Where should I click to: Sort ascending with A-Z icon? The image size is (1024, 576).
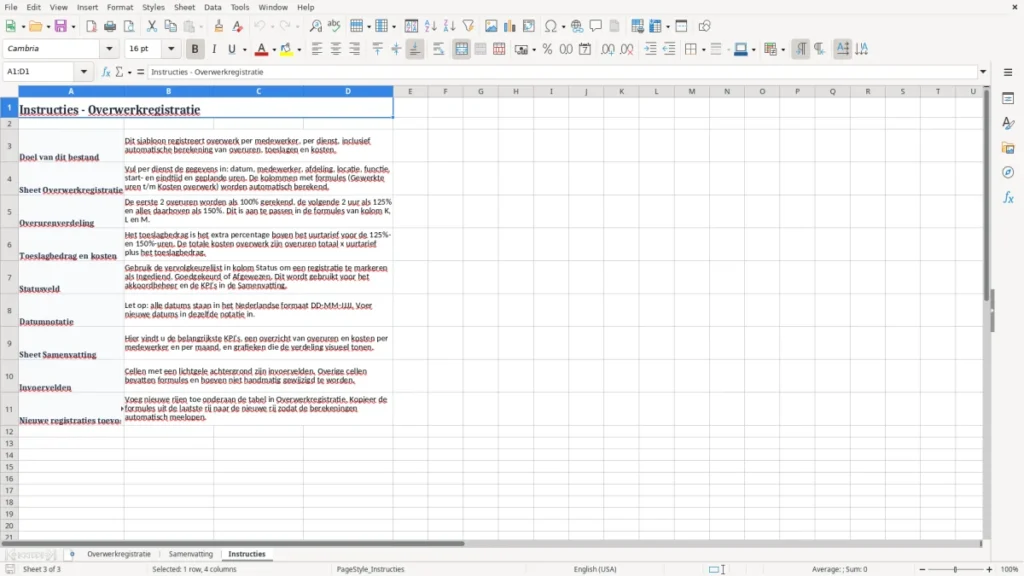coord(430,26)
